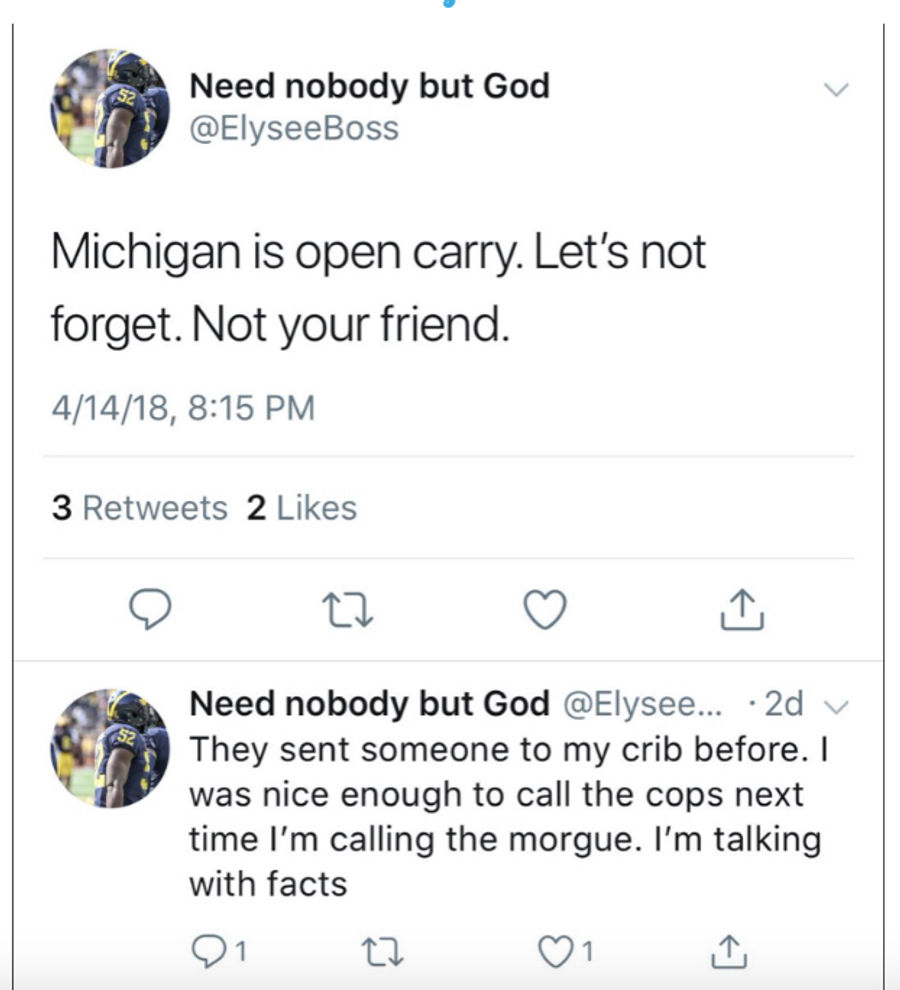Screen dimensions: 900x990
Task: Like the main tweet with heart
Action: (x=545, y=609)
